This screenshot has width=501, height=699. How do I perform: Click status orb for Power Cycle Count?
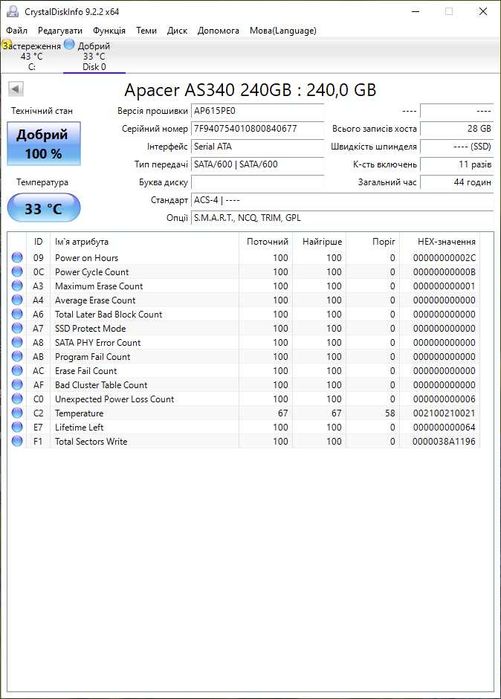[x=17, y=271]
